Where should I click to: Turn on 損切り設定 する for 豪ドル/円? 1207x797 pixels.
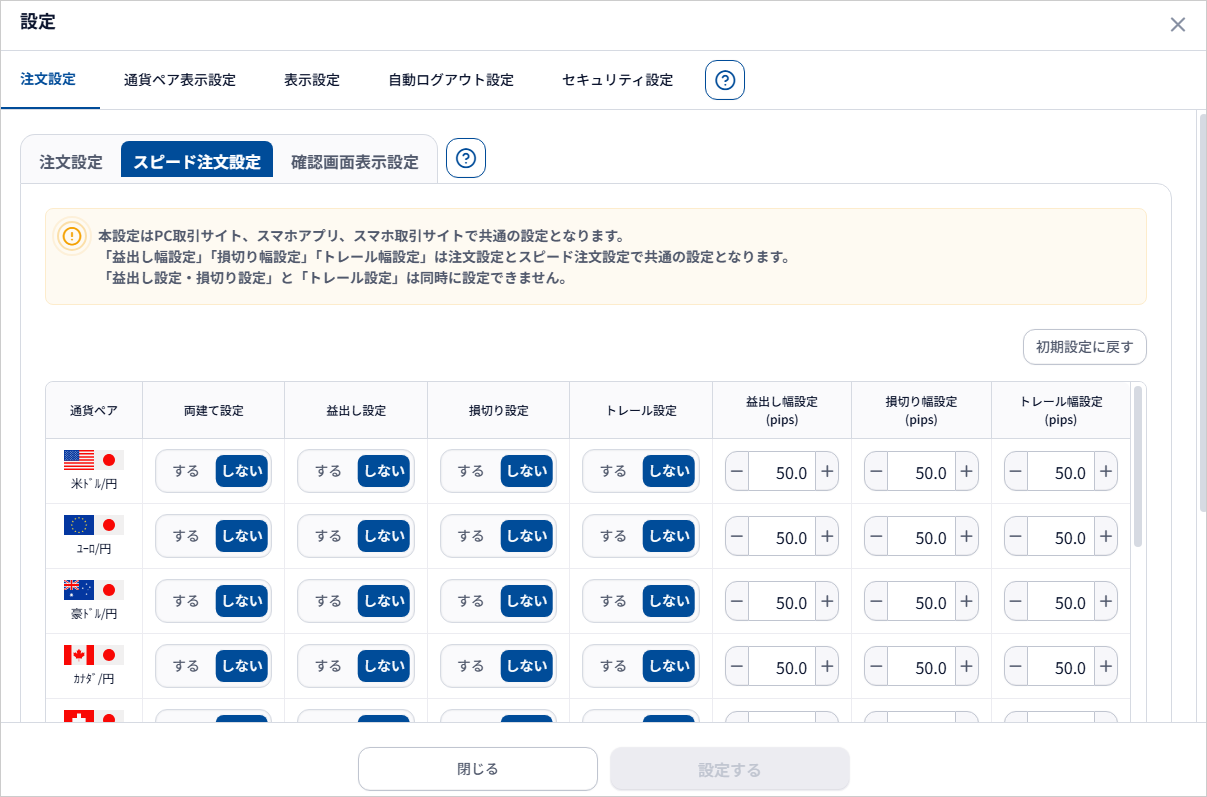pyautogui.click(x=471, y=601)
